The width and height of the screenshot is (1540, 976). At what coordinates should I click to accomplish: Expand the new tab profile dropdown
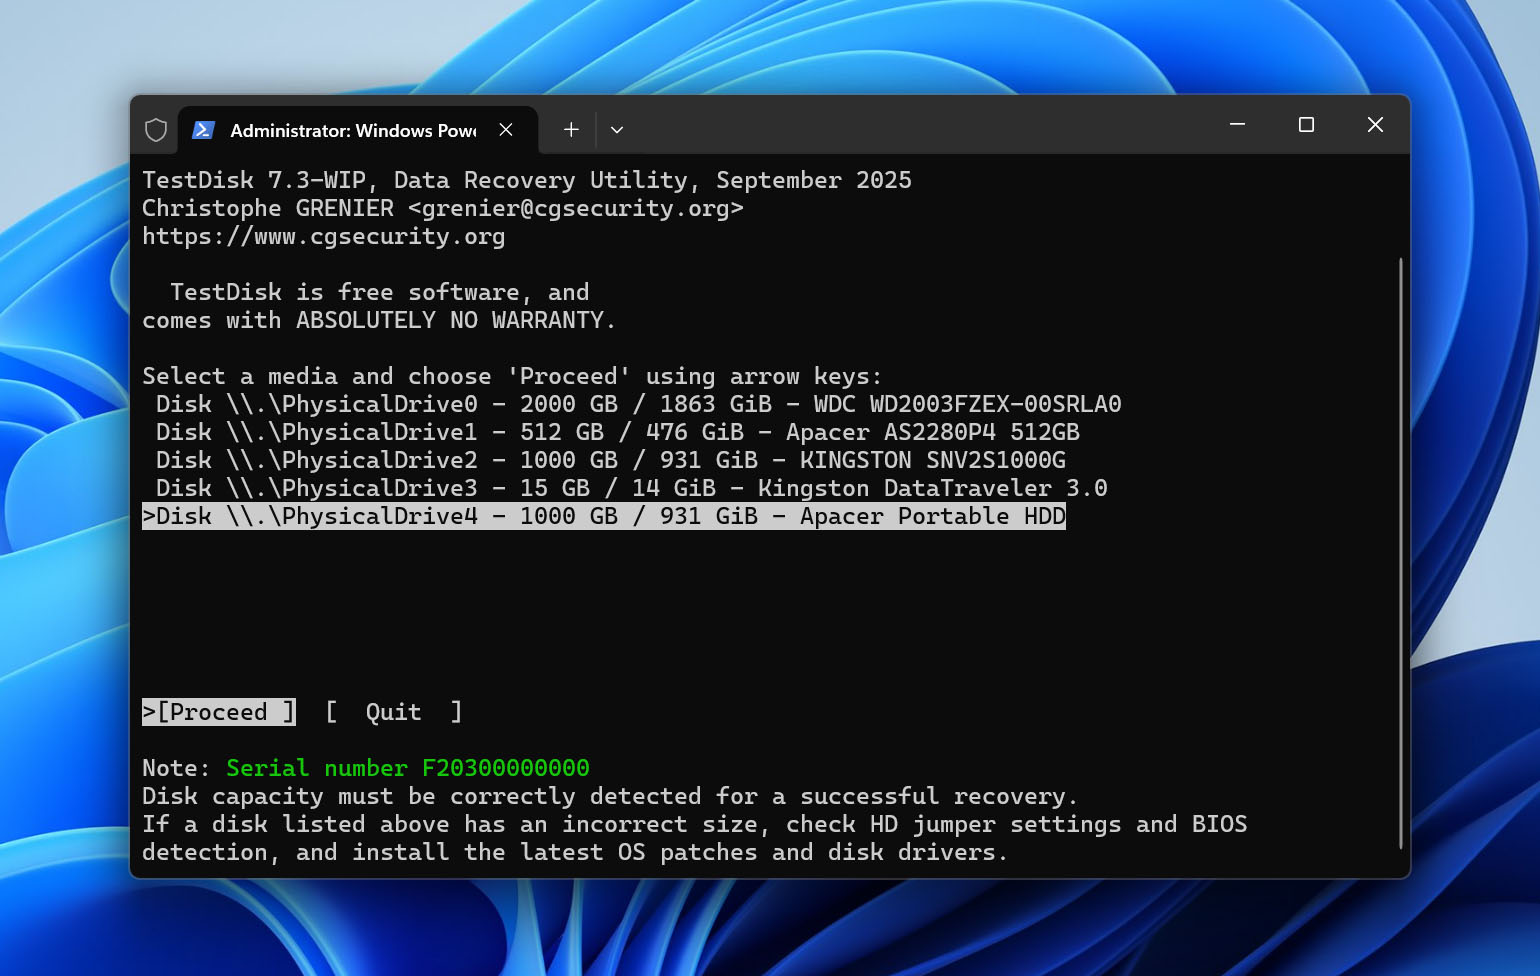pos(617,130)
